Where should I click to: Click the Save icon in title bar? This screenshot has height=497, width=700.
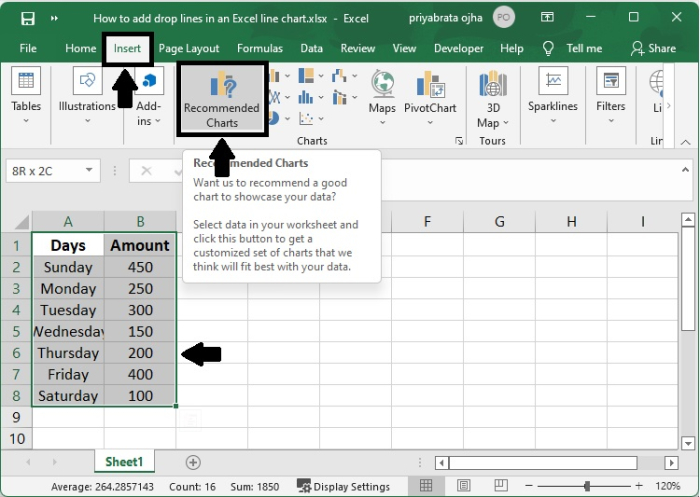click(x=27, y=18)
